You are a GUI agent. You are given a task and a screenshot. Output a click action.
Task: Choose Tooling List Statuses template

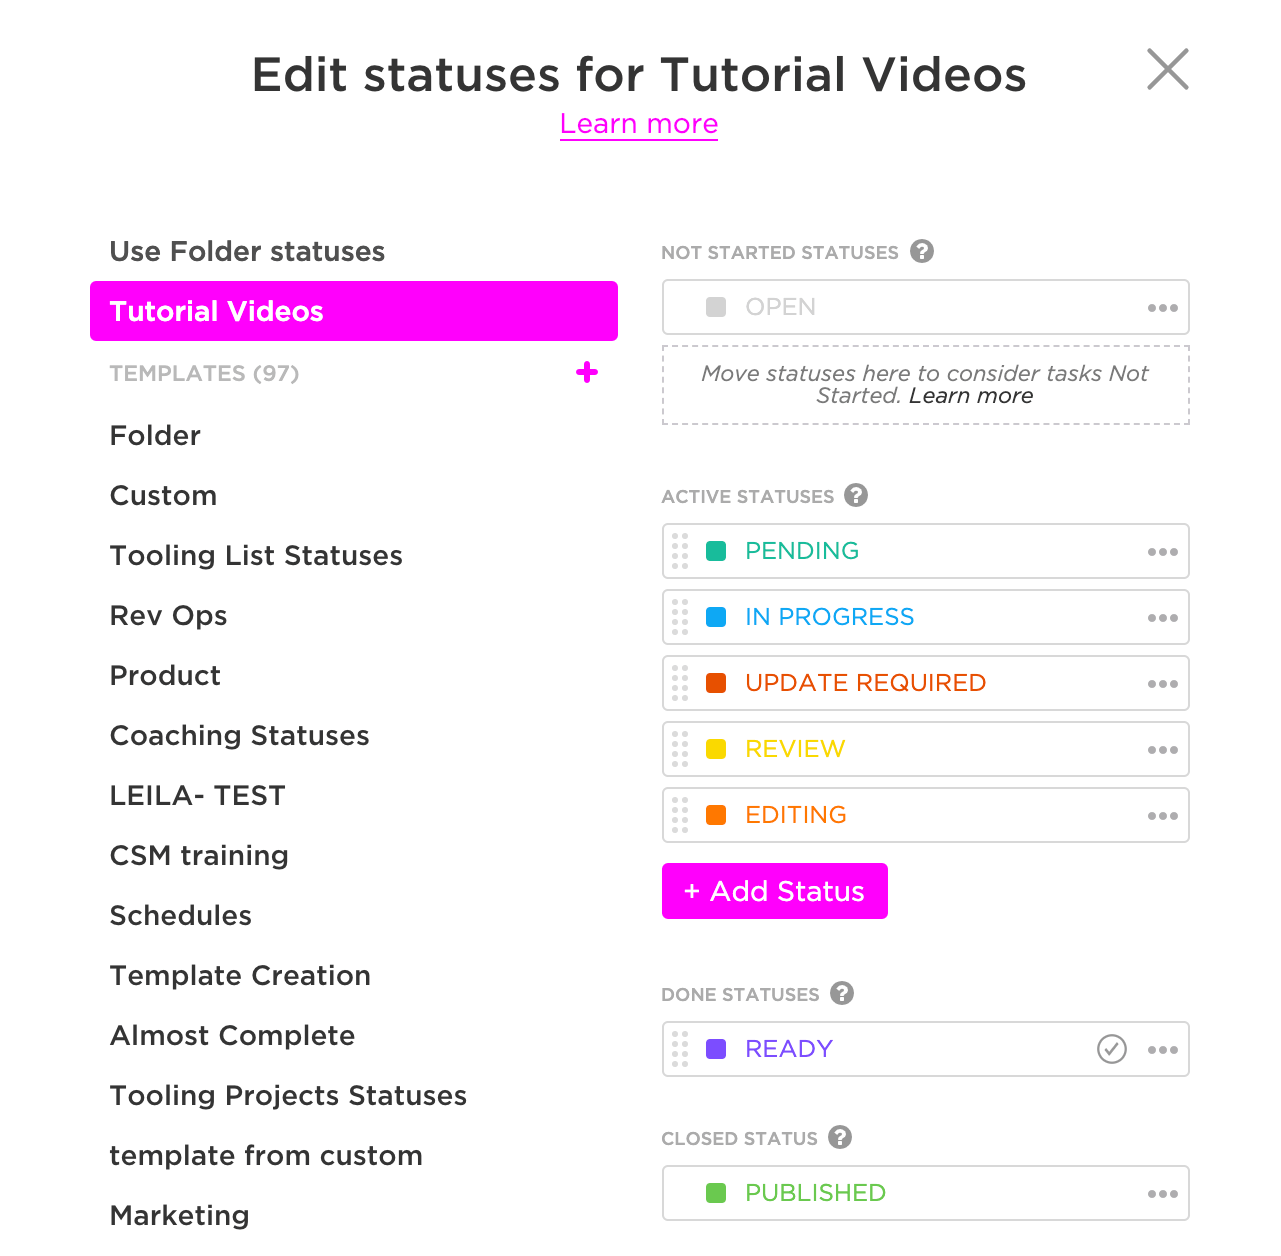(x=256, y=555)
